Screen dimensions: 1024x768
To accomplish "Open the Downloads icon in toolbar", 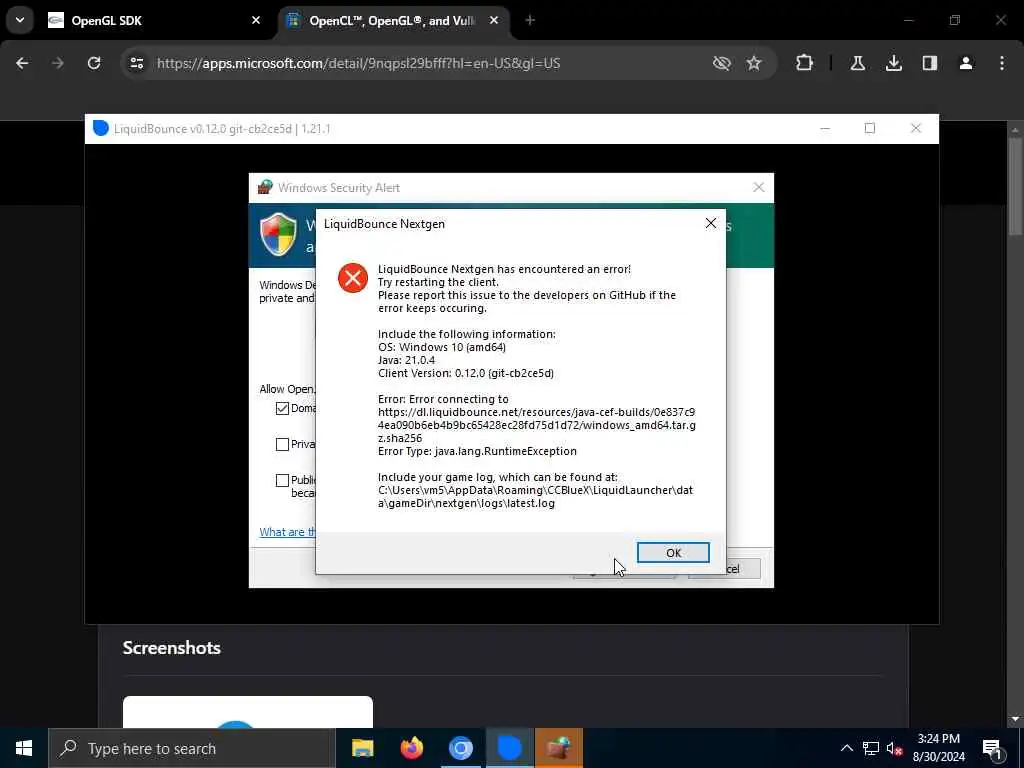I will click(x=893, y=63).
